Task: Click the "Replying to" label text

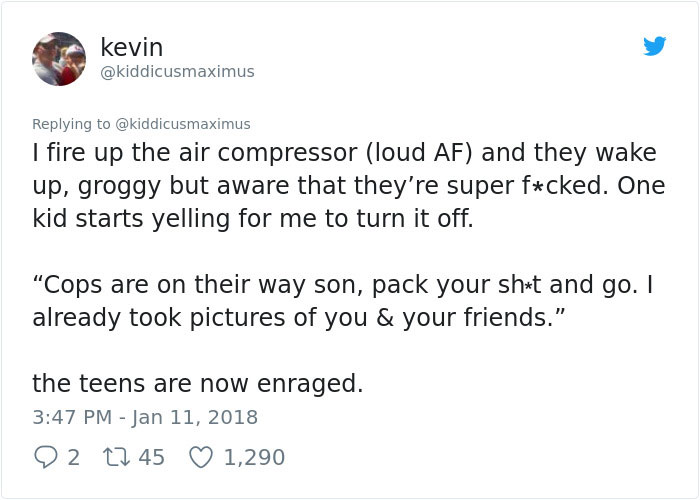Action: (x=71, y=124)
